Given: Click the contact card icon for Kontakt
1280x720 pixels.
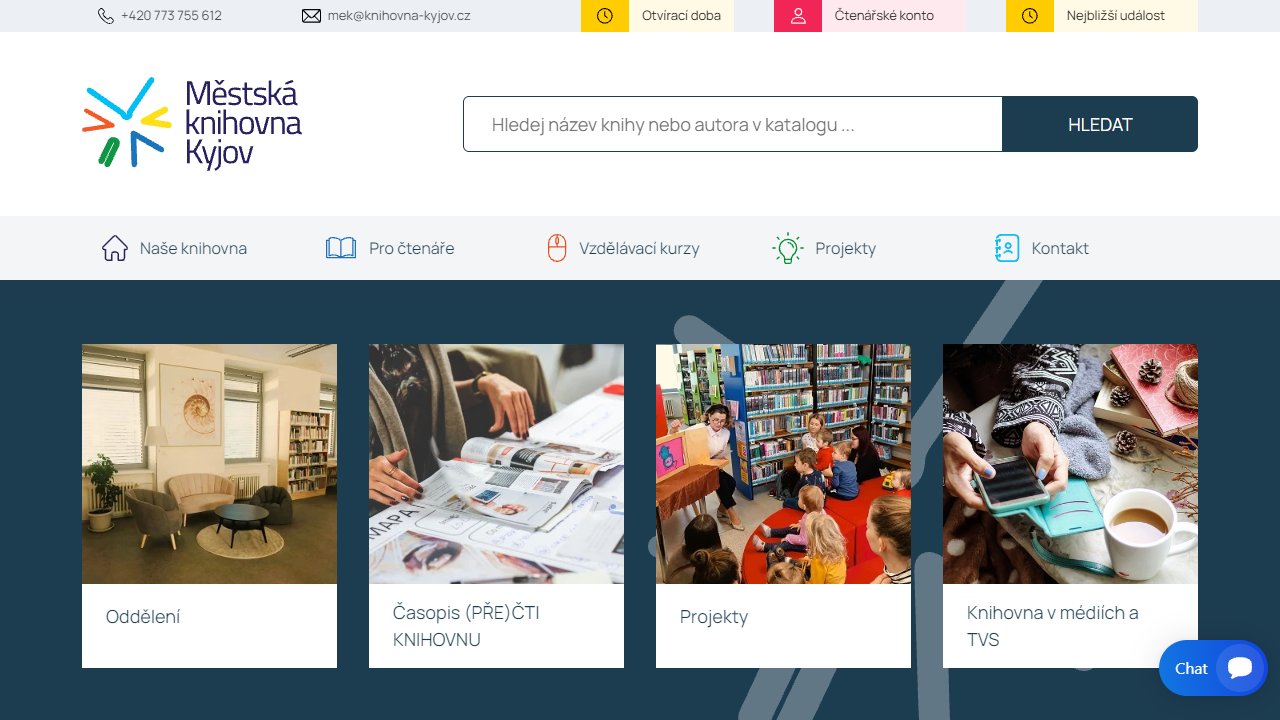Looking at the screenshot, I should pyautogui.click(x=1006, y=248).
